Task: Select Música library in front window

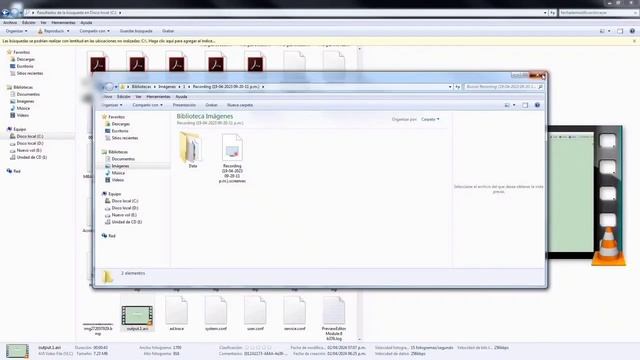Action: [x=118, y=173]
